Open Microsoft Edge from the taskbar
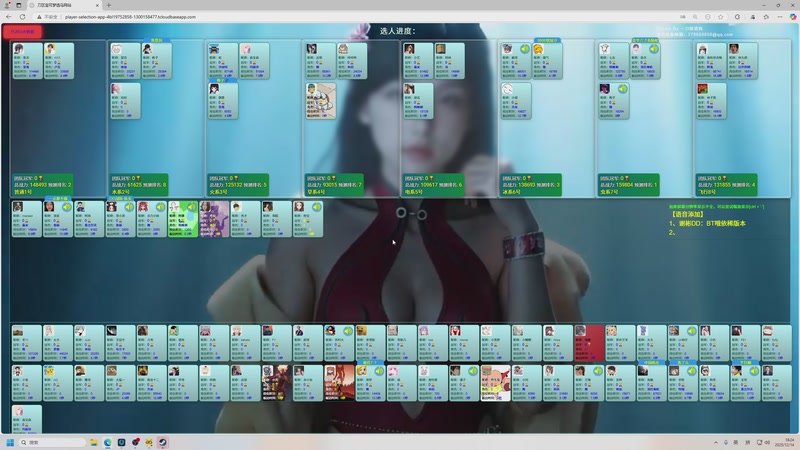 pos(108,442)
